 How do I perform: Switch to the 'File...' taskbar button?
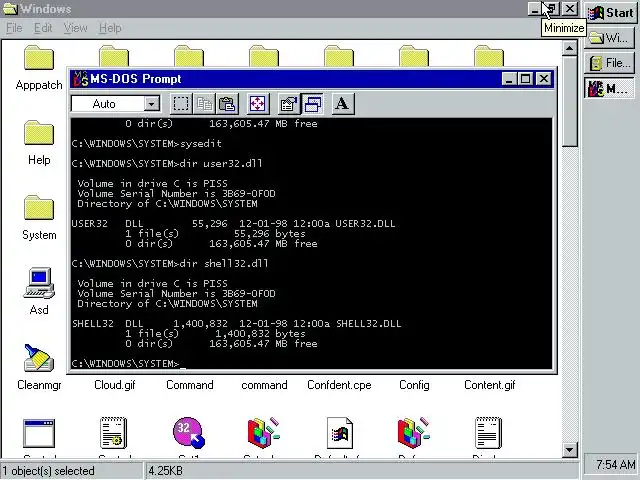tap(610, 63)
